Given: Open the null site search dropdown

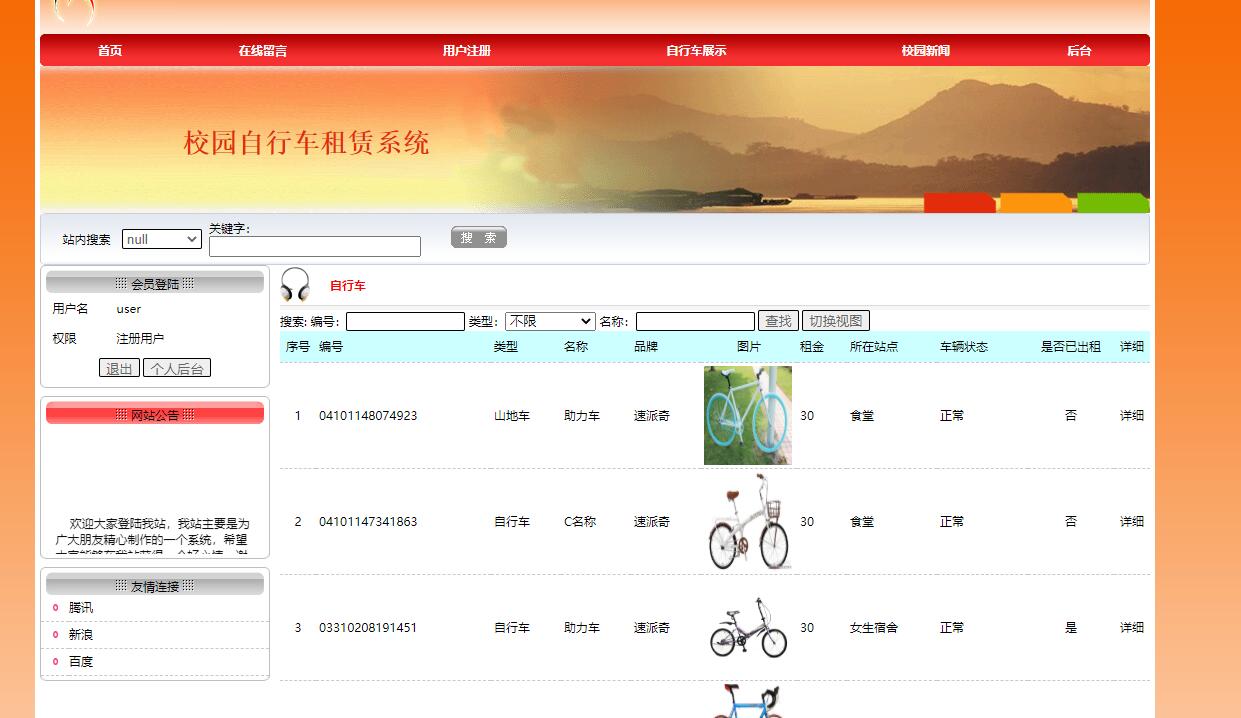Looking at the screenshot, I should click(x=161, y=238).
